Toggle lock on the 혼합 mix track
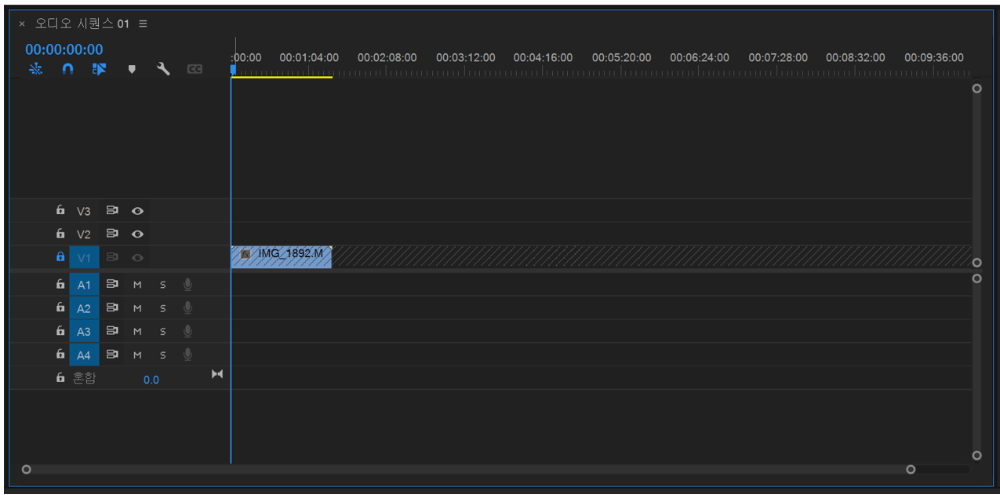 [60, 378]
